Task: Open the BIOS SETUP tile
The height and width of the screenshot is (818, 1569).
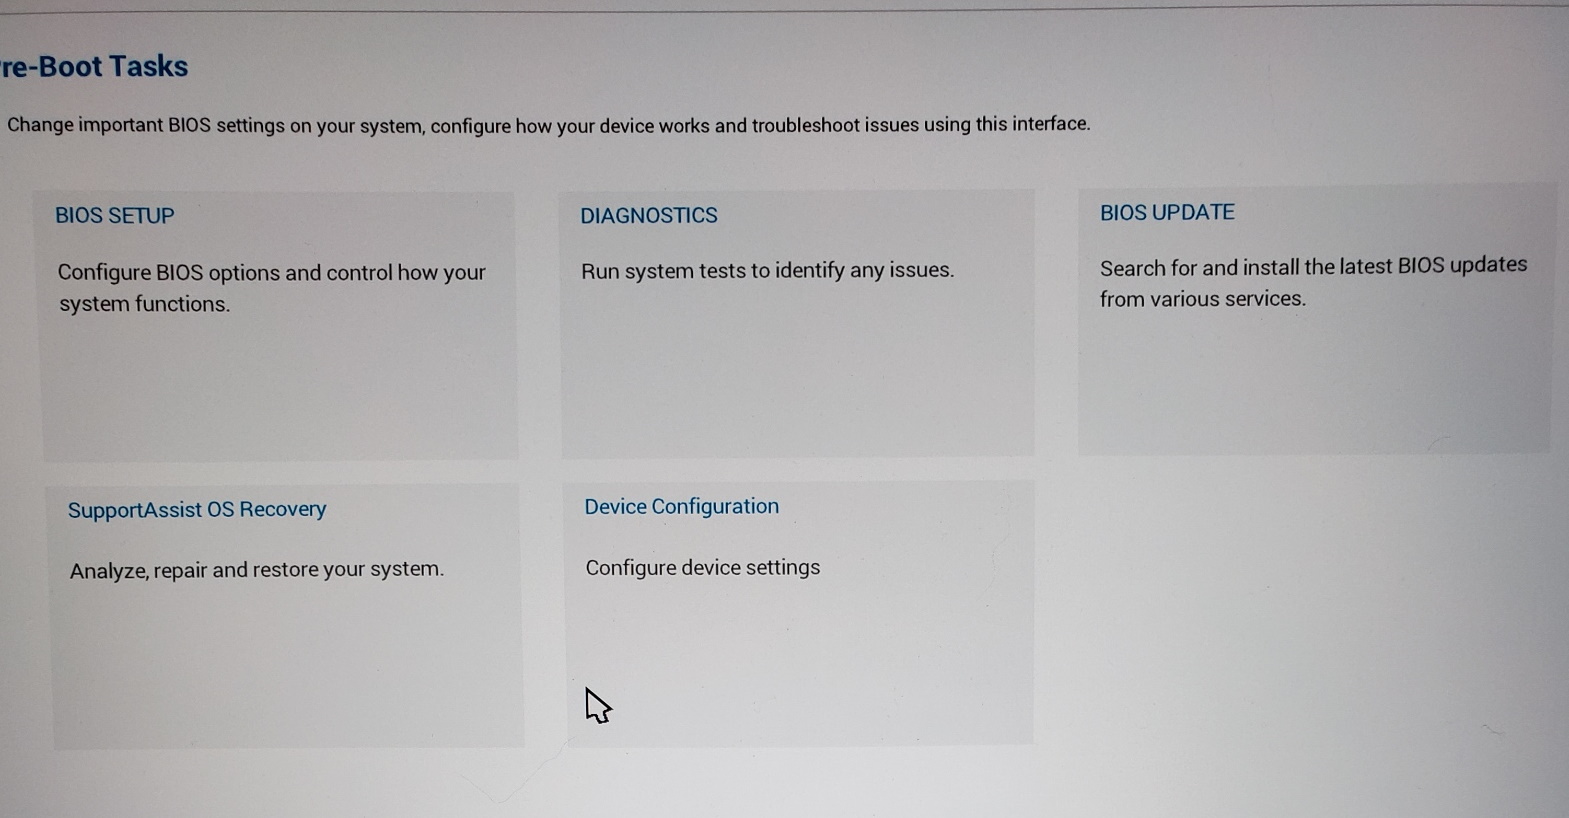Action: 277,326
